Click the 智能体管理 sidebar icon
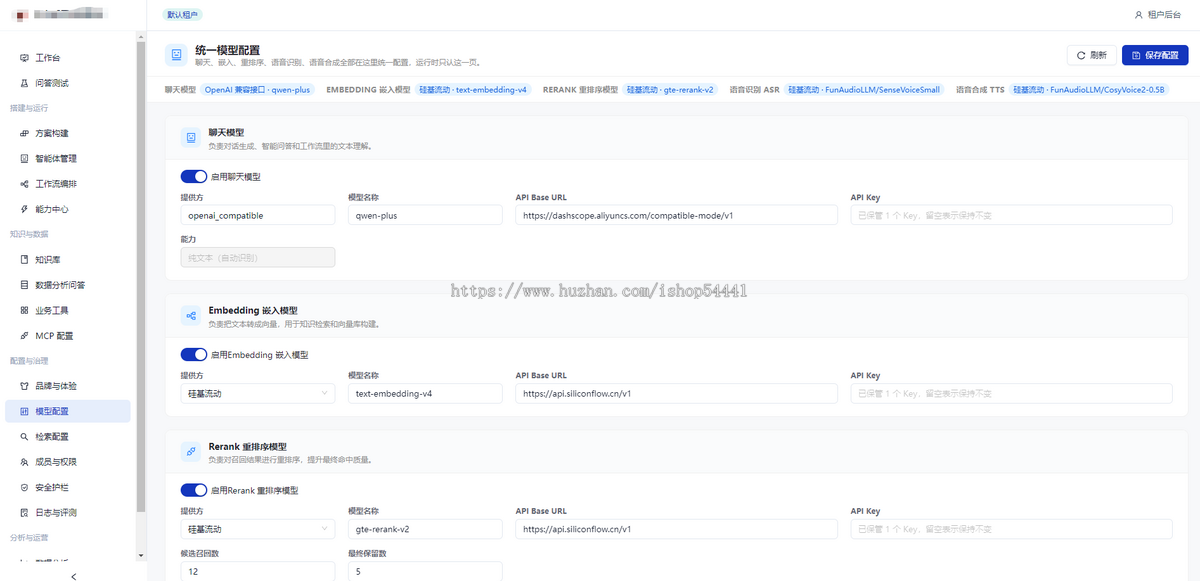Viewport: 1200px width, 581px height. coord(25,158)
